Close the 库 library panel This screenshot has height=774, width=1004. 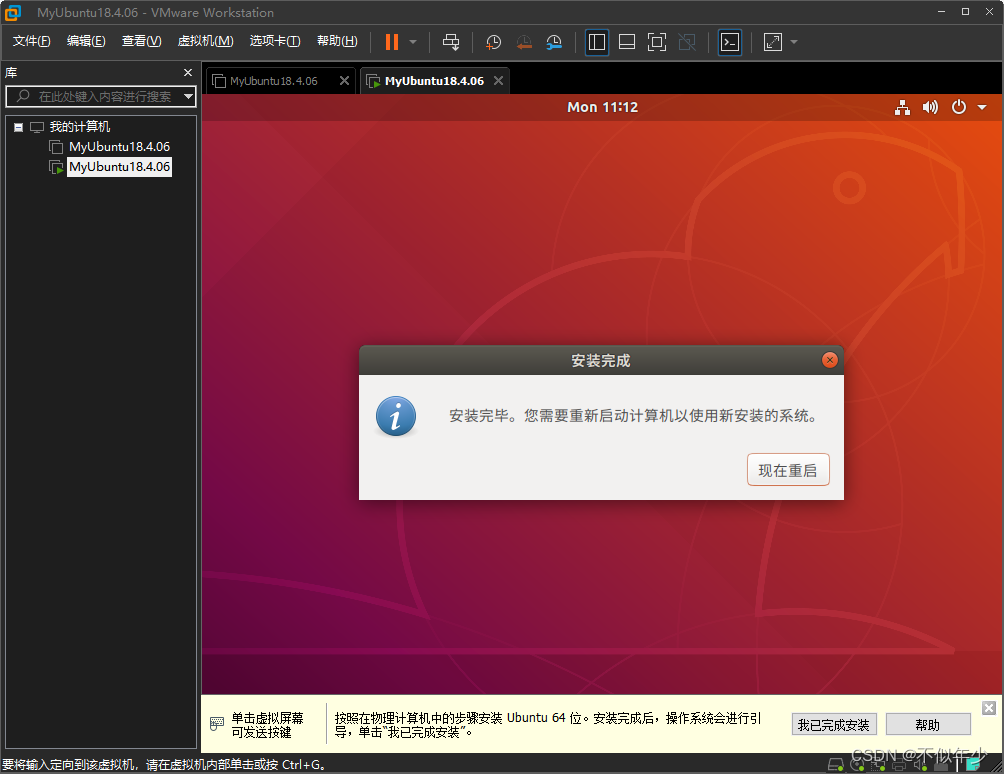point(188,73)
